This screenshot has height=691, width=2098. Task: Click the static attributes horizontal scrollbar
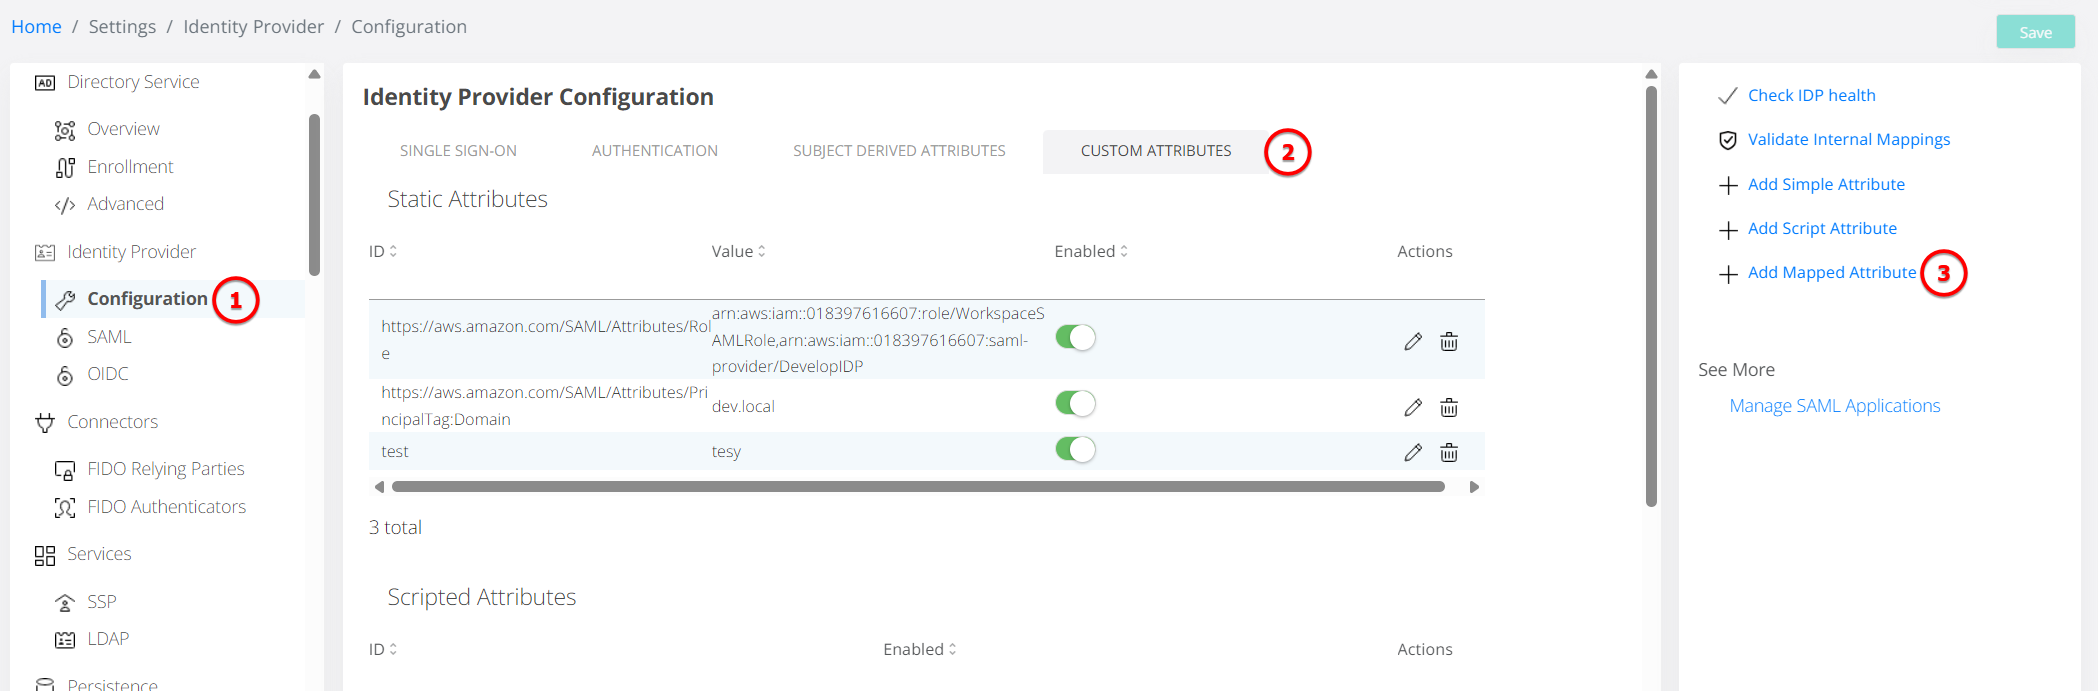917,487
